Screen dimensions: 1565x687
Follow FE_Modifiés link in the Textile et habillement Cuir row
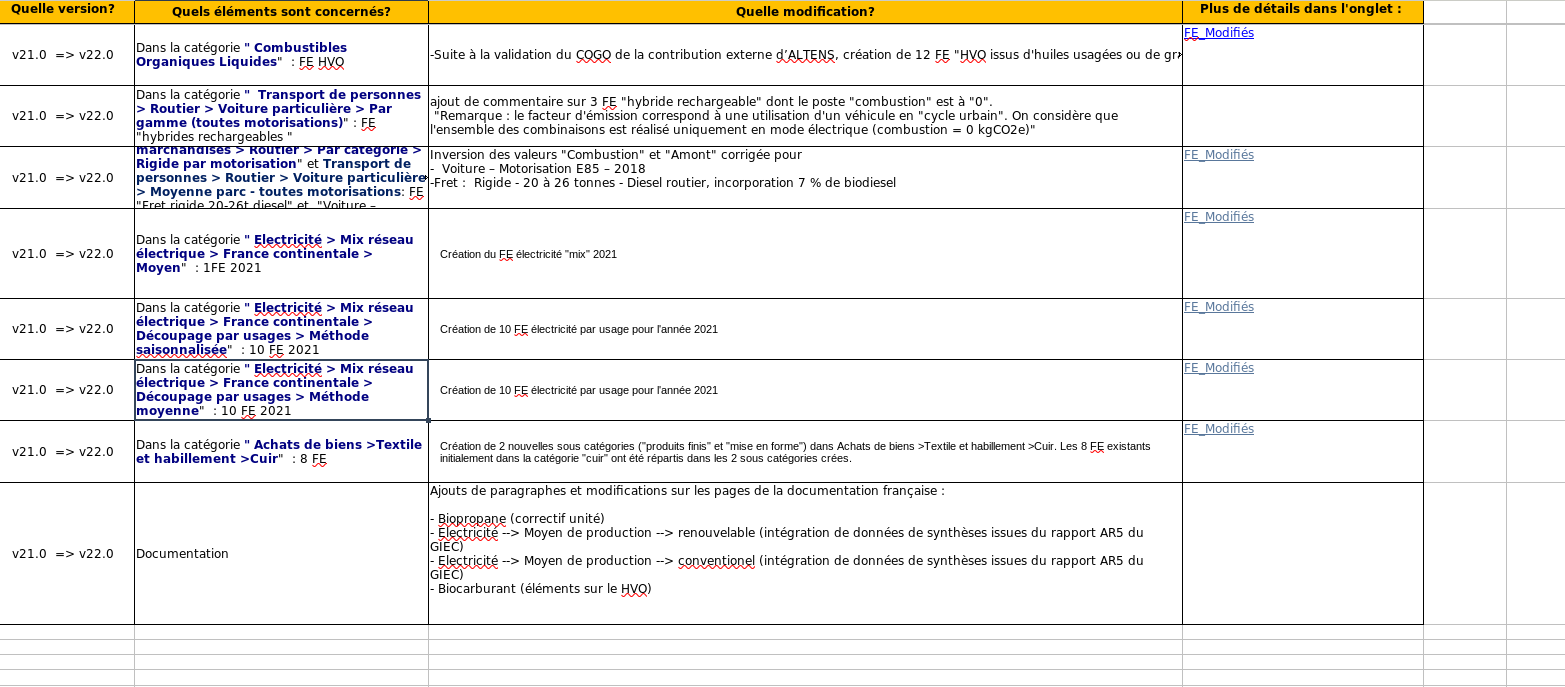pyautogui.click(x=1218, y=429)
